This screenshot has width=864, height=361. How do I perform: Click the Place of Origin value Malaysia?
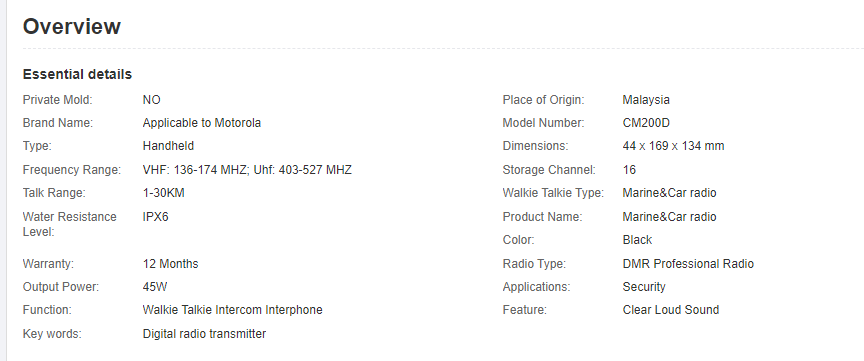646,100
